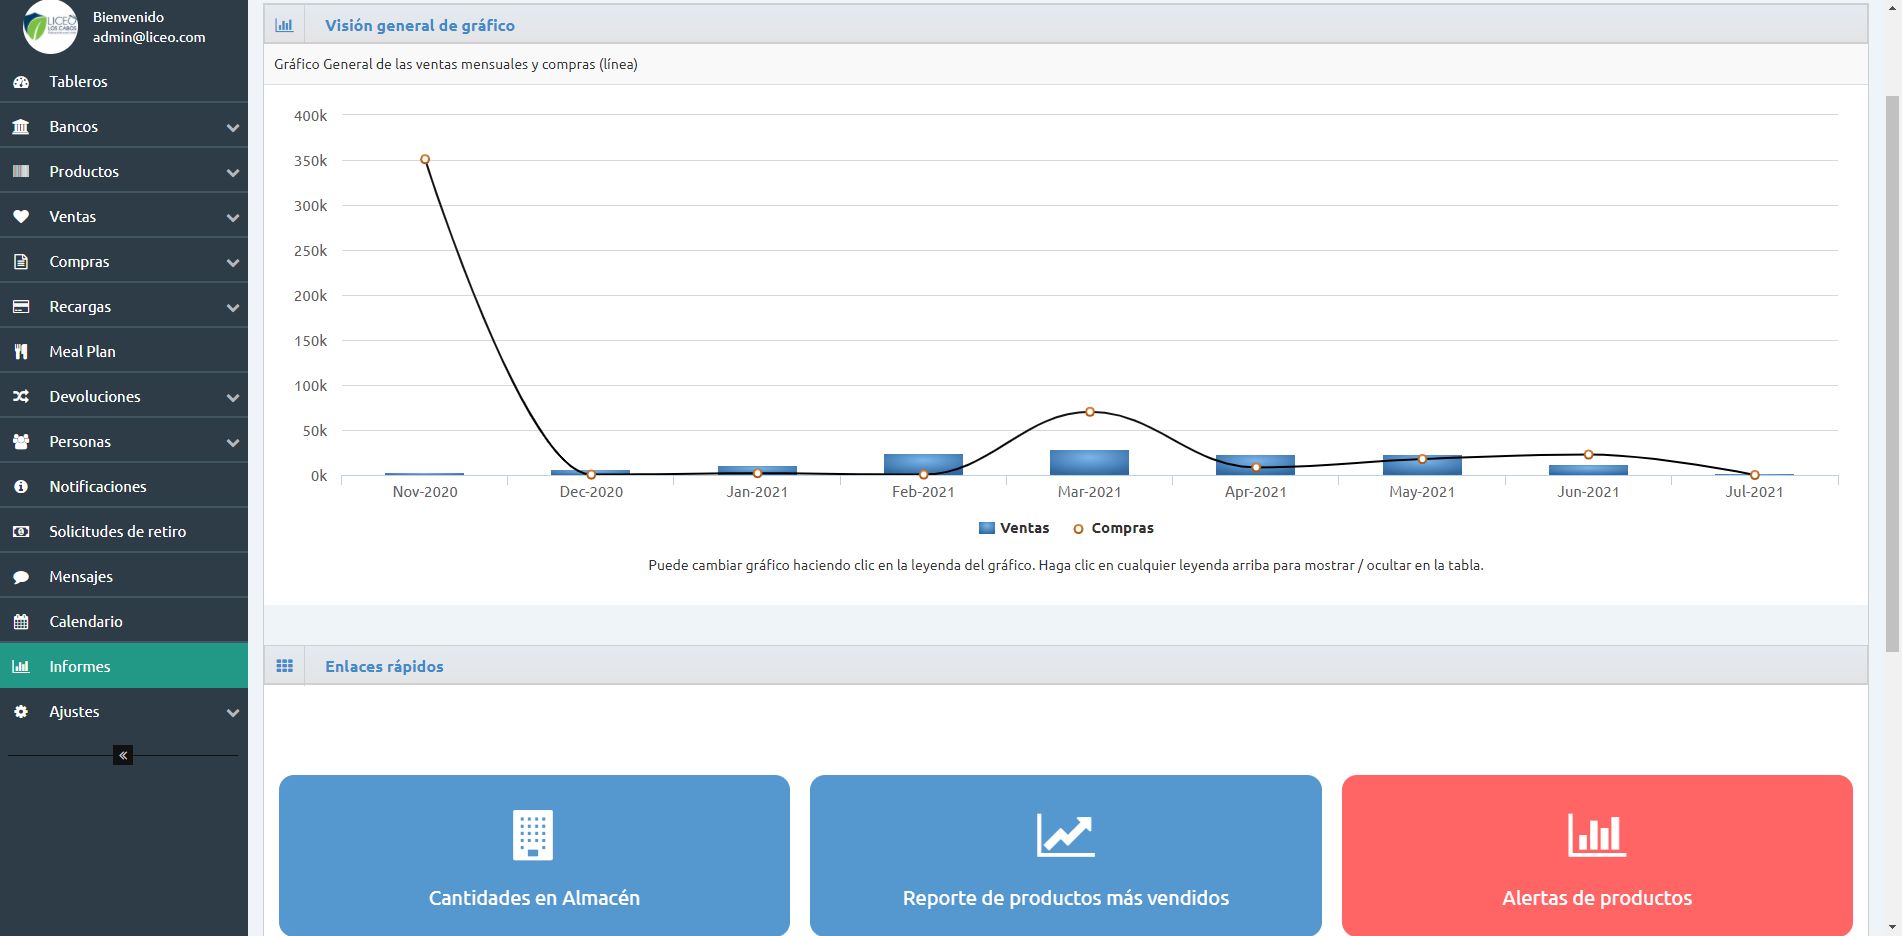Viewport: 1902px width, 936px height.
Task: Open Solicitudes de retiro menu item
Action: pos(124,531)
